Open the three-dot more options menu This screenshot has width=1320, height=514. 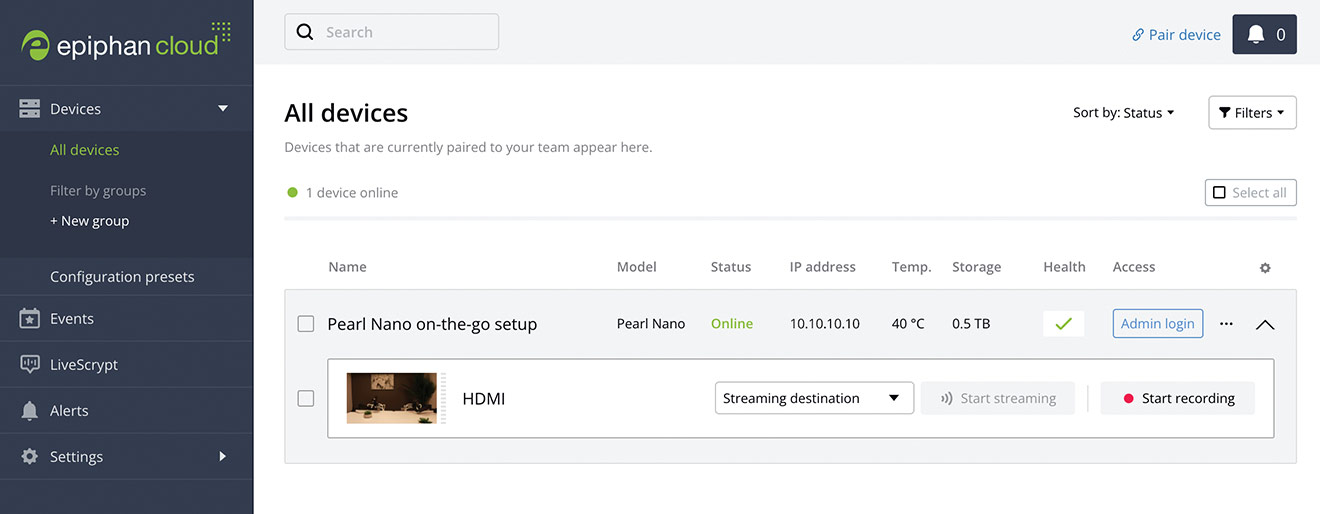click(x=1227, y=324)
